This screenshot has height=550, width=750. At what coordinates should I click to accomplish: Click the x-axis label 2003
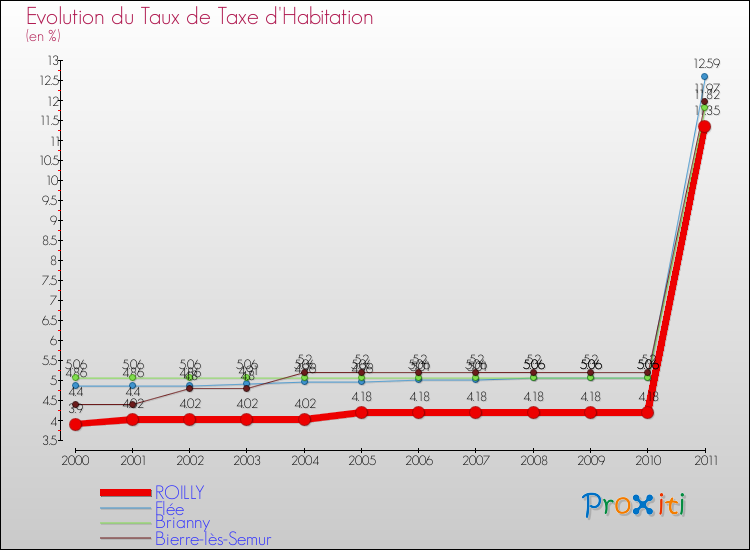point(246,460)
